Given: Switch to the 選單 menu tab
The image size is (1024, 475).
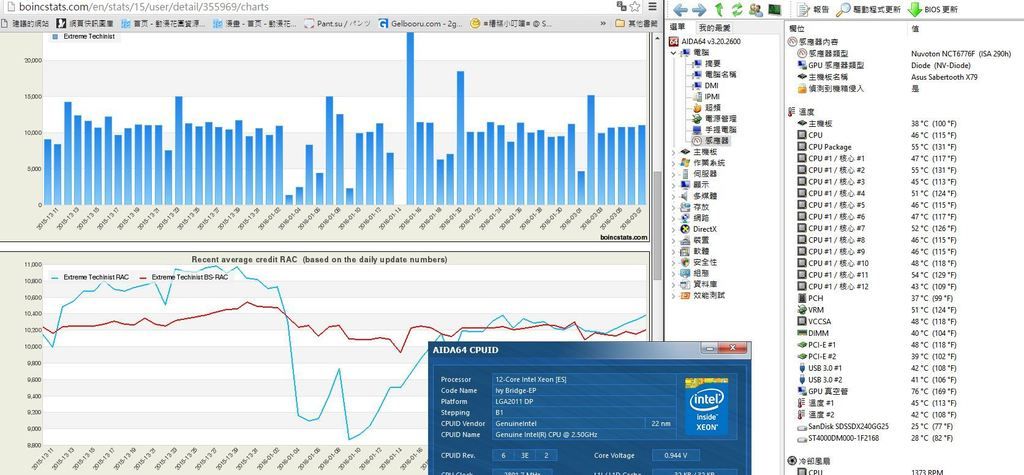Looking at the screenshot, I should [x=679, y=28].
